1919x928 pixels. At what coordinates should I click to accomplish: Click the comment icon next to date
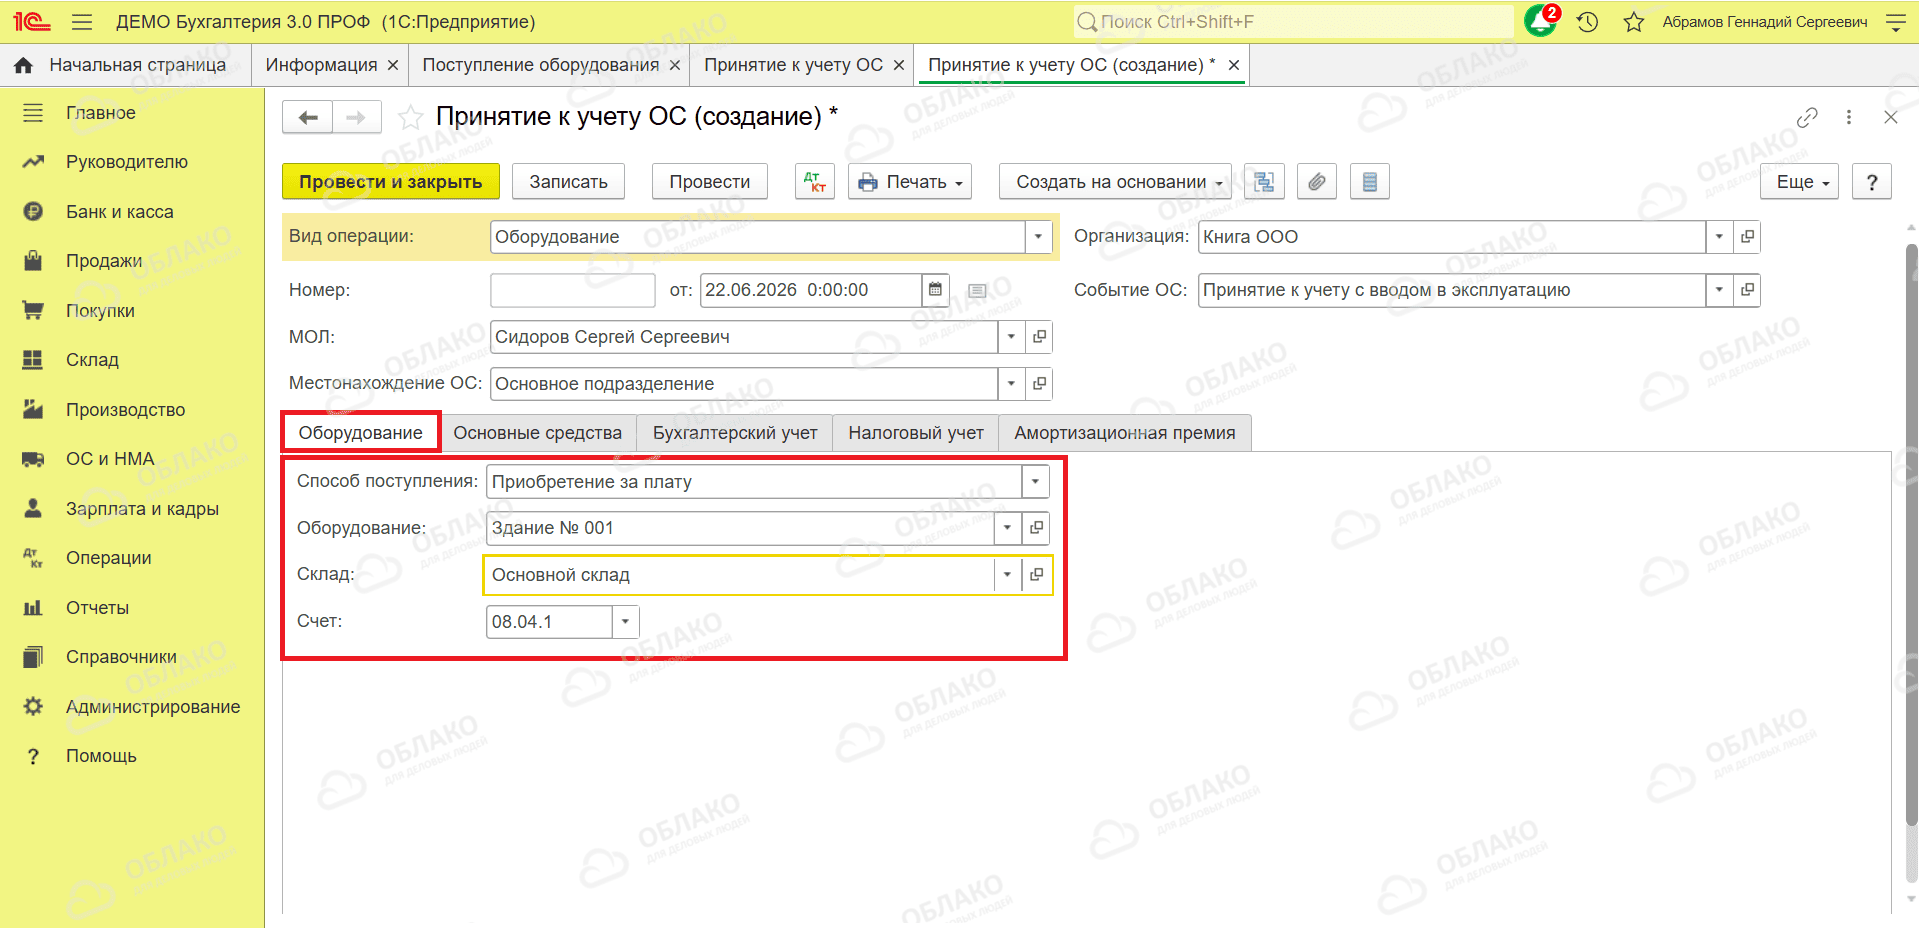coord(977,291)
